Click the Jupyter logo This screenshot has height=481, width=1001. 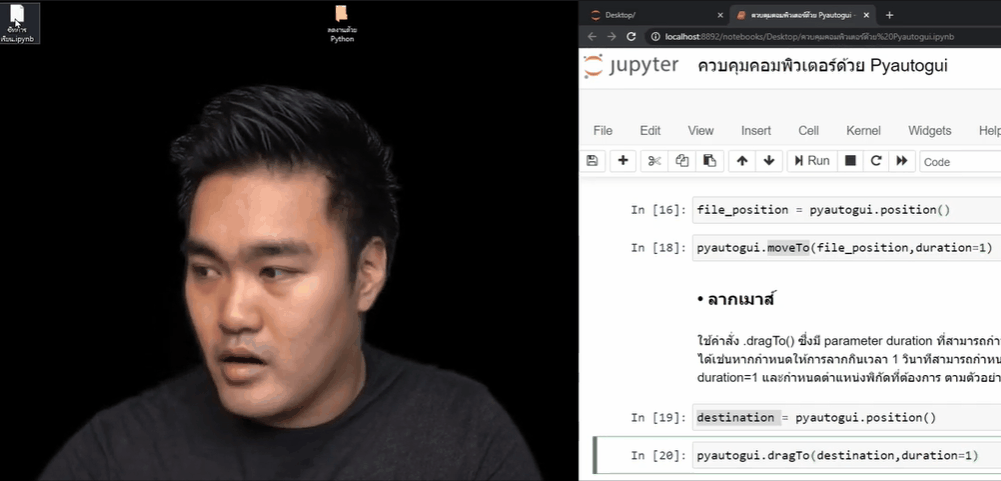tap(631, 66)
